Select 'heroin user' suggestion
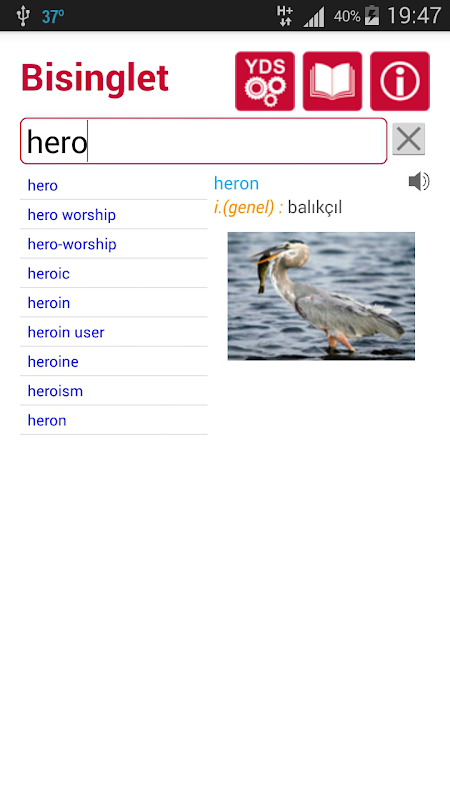 [113, 332]
